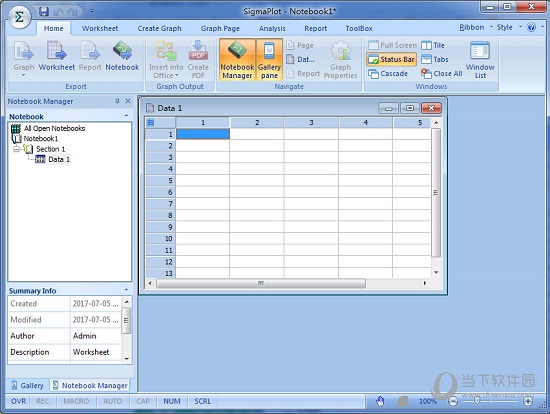Switch to the Gallery bottom tab
This screenshot has height=414, width=550.
pyautogui.click(x=27, y=385)
